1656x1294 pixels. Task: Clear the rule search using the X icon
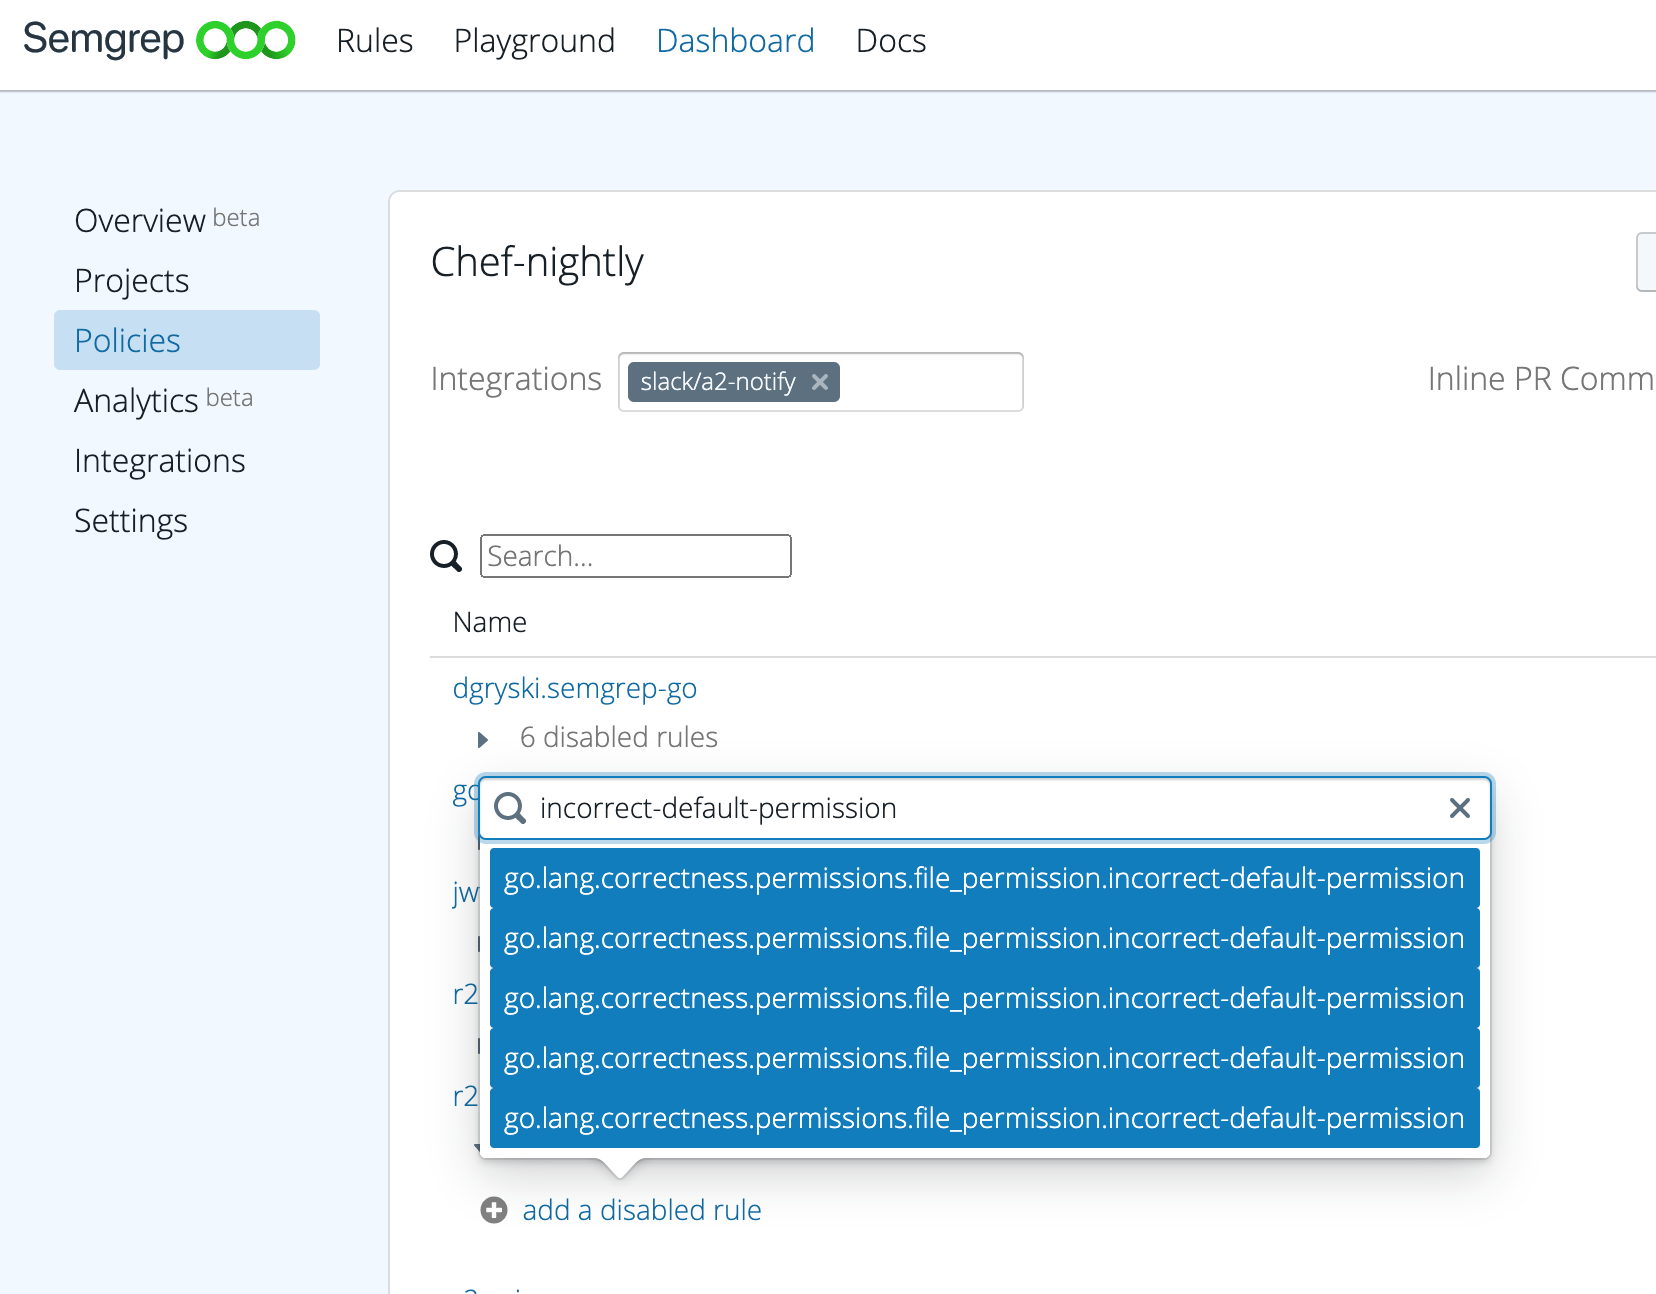click(1459, 808)
